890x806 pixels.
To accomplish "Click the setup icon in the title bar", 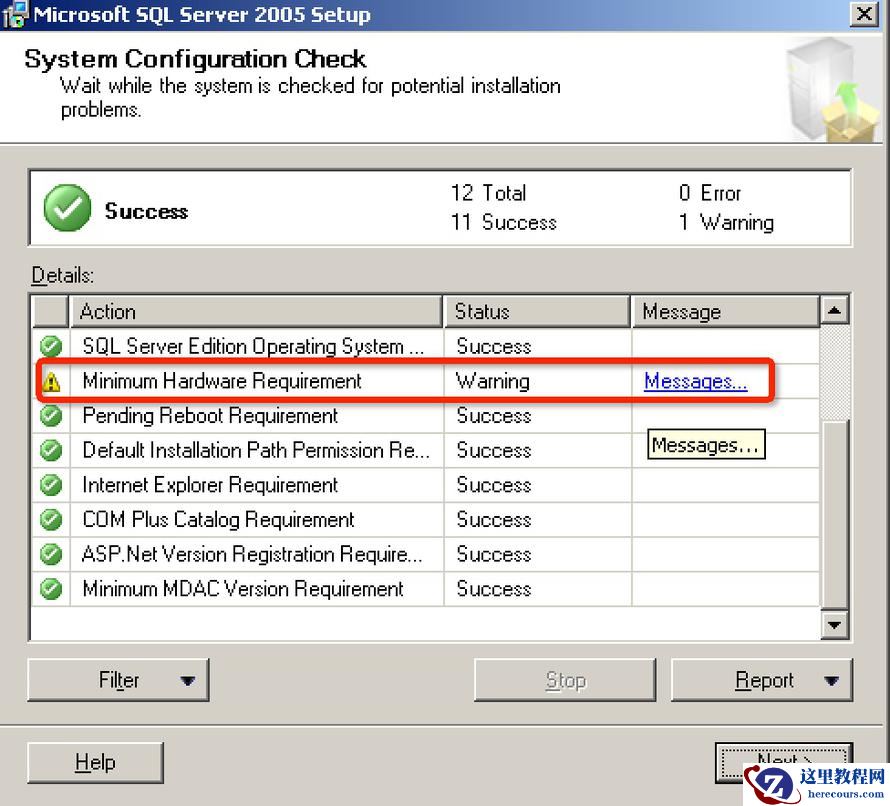I will (x=14, y=14).
